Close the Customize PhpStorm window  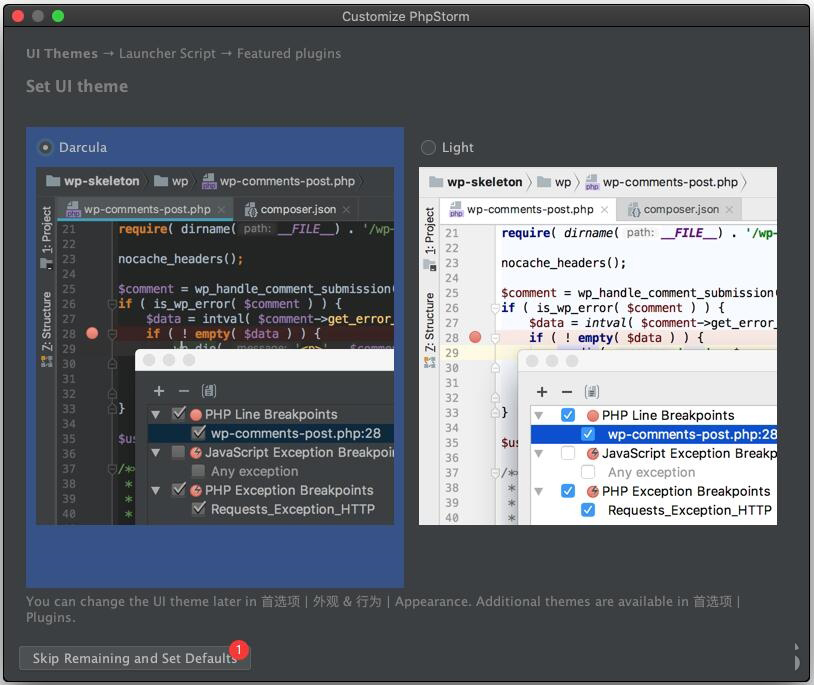18,16
